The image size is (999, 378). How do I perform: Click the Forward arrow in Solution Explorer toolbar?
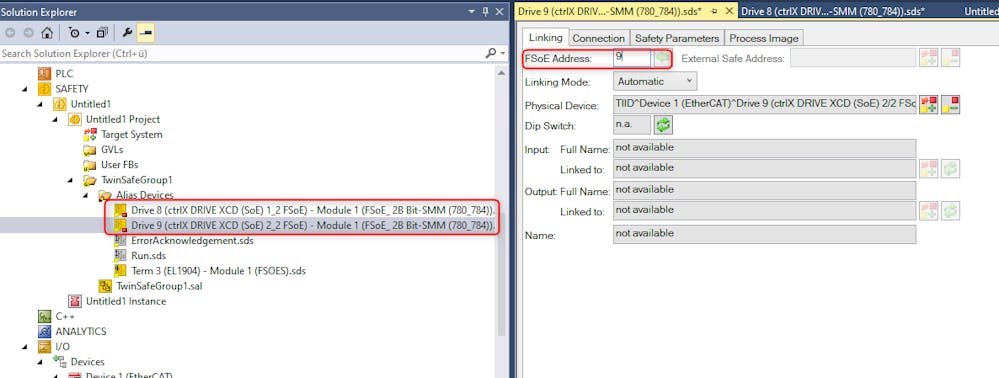29,33
